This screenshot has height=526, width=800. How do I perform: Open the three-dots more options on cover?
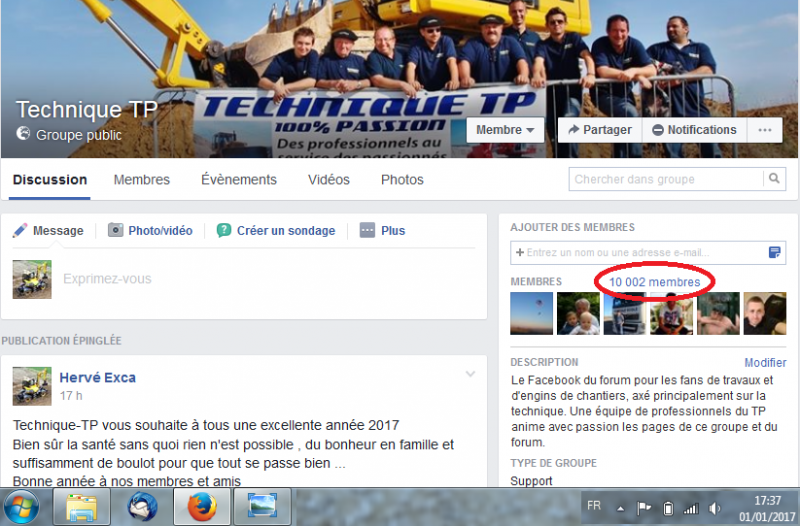[x=764, y=130]
